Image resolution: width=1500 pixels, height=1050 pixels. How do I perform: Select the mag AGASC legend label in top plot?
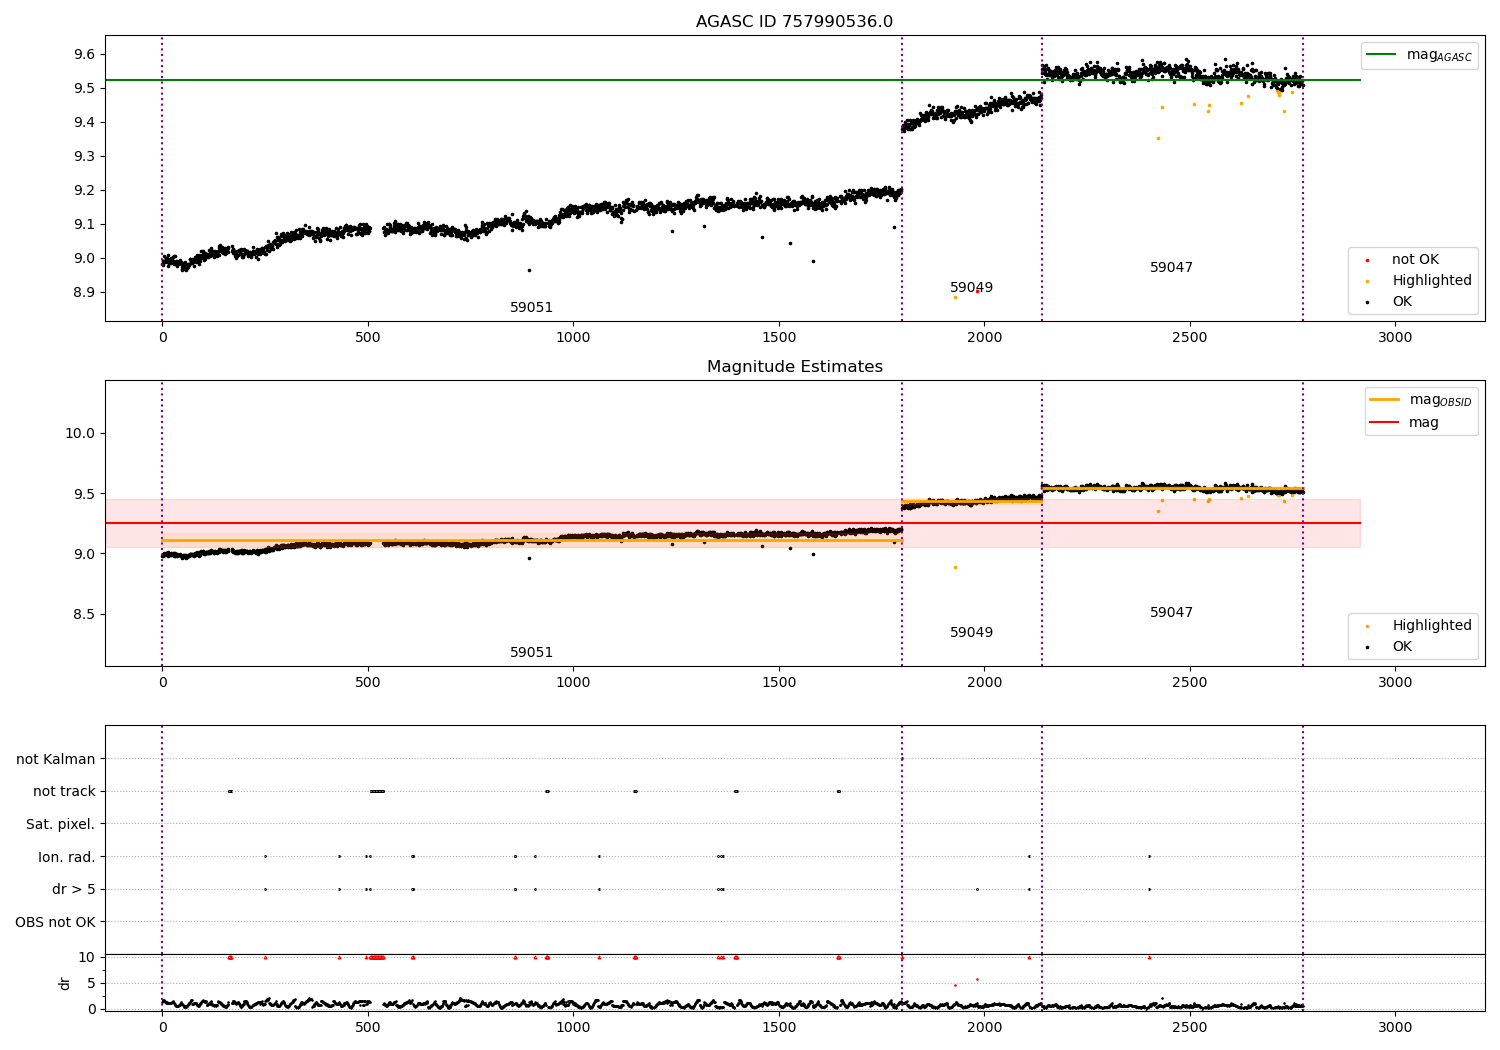[1439, 55]
